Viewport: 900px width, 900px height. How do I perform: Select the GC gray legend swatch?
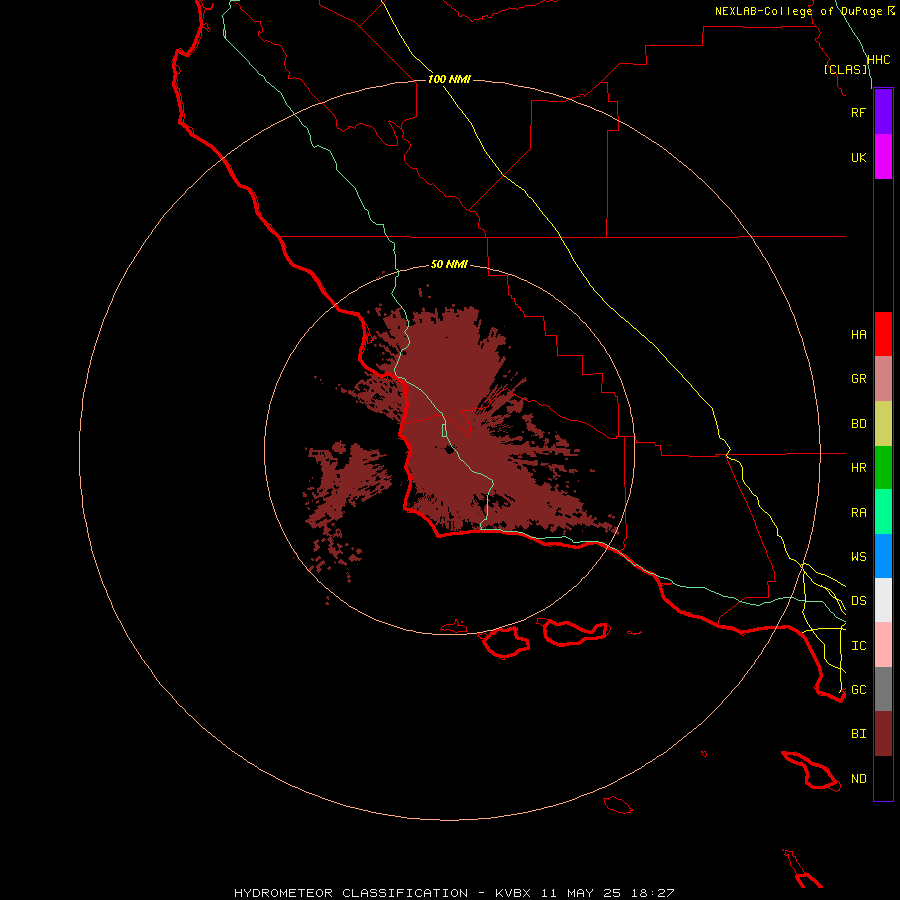click(883, 689)
